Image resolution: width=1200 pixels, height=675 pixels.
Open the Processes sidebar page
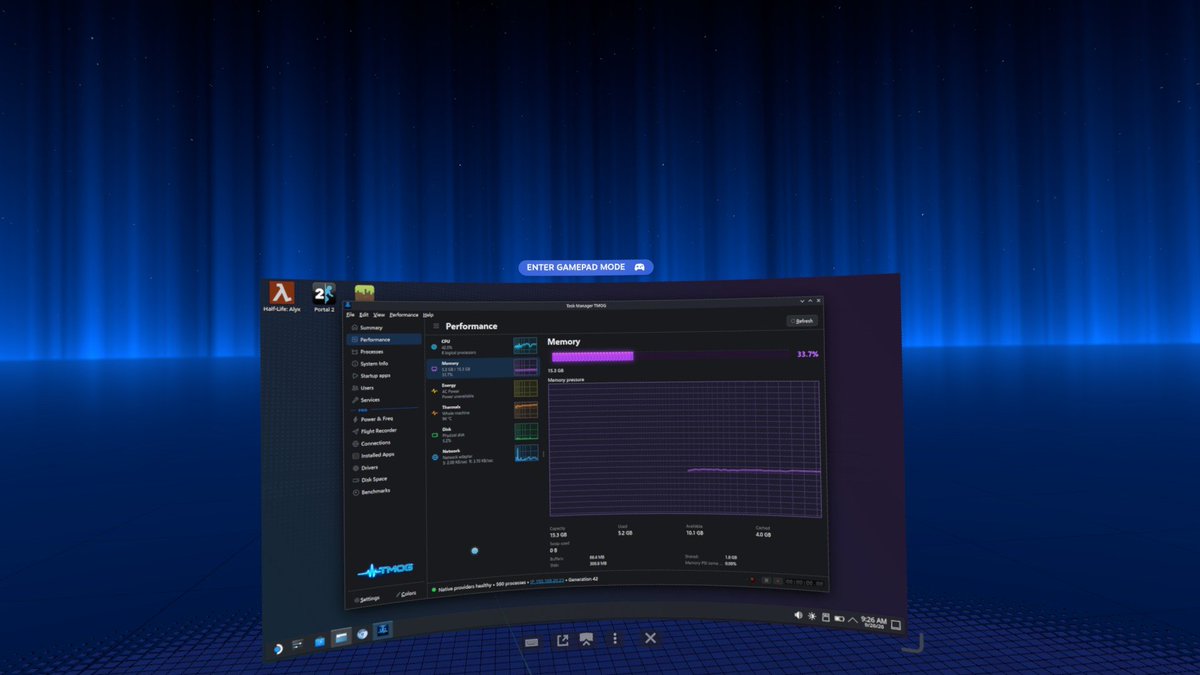(384, 352)
